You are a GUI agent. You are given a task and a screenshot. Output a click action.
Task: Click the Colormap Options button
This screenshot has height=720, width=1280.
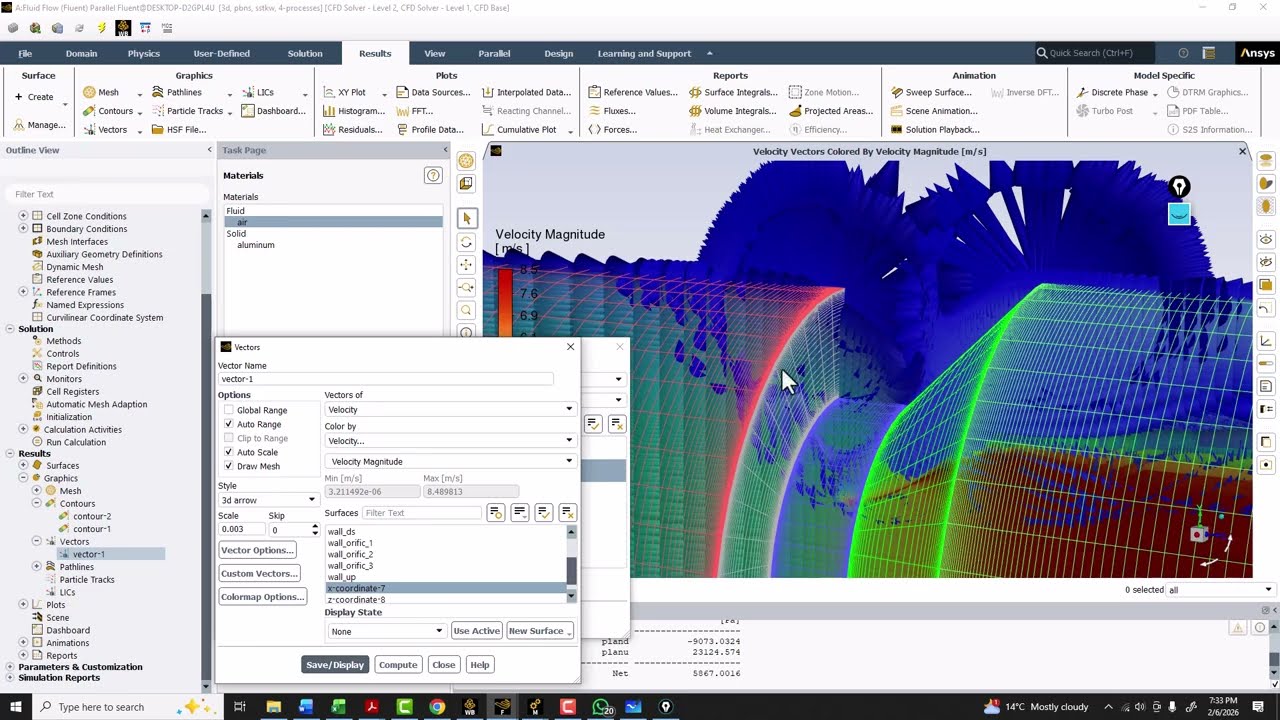263,597
